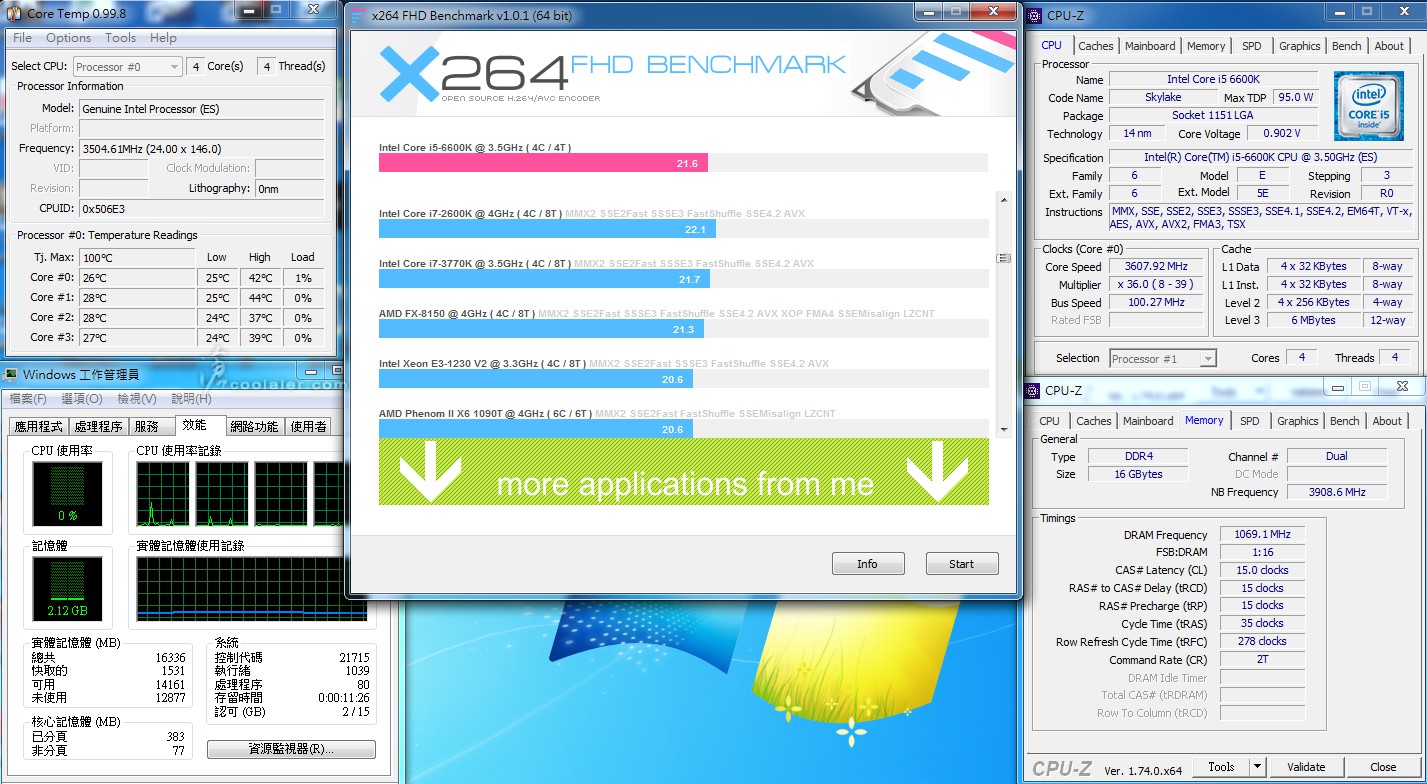Open the Options menu in Core Temp
Viewport: 1427px width, 784px height.
68,38
